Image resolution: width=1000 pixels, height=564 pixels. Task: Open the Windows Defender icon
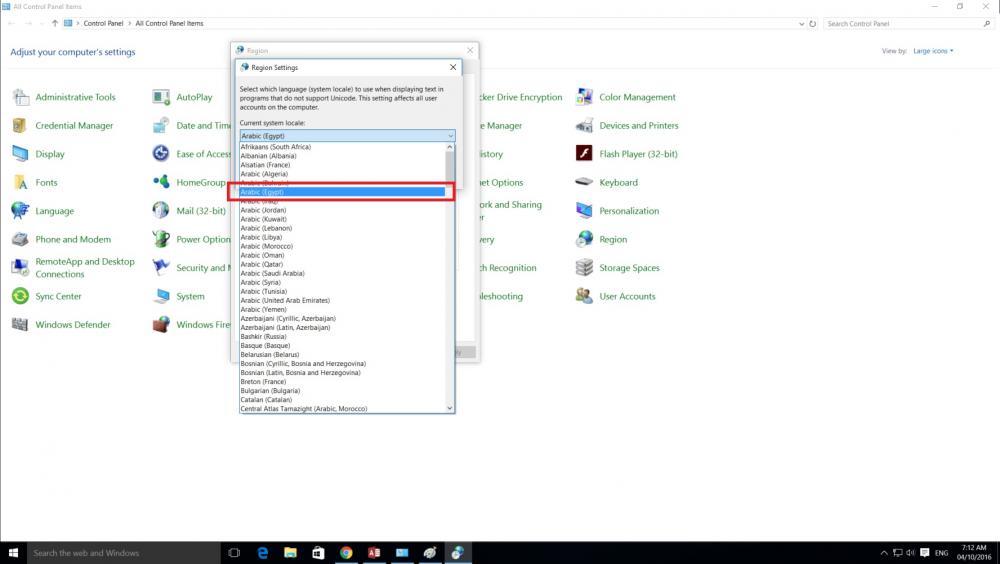click(20, 324)
